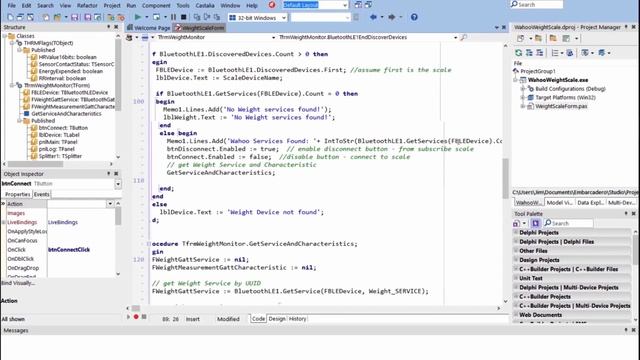Select the Events tab in Object Inspector

pos(42,194)
